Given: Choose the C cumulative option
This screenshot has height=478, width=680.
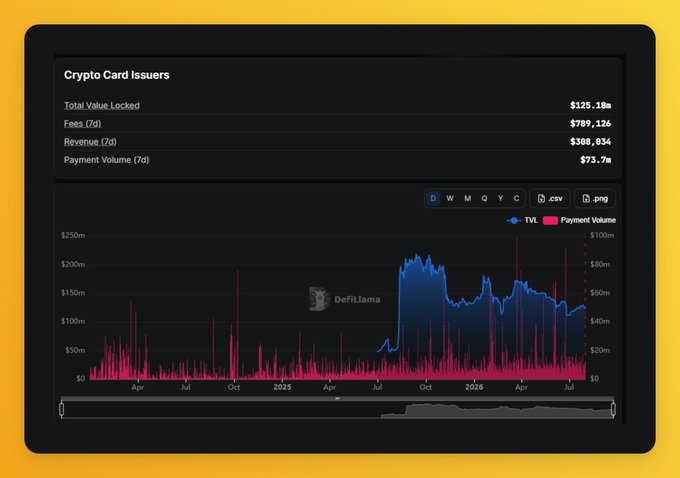Looking at the screenshot, I should (x=516, y=199).
